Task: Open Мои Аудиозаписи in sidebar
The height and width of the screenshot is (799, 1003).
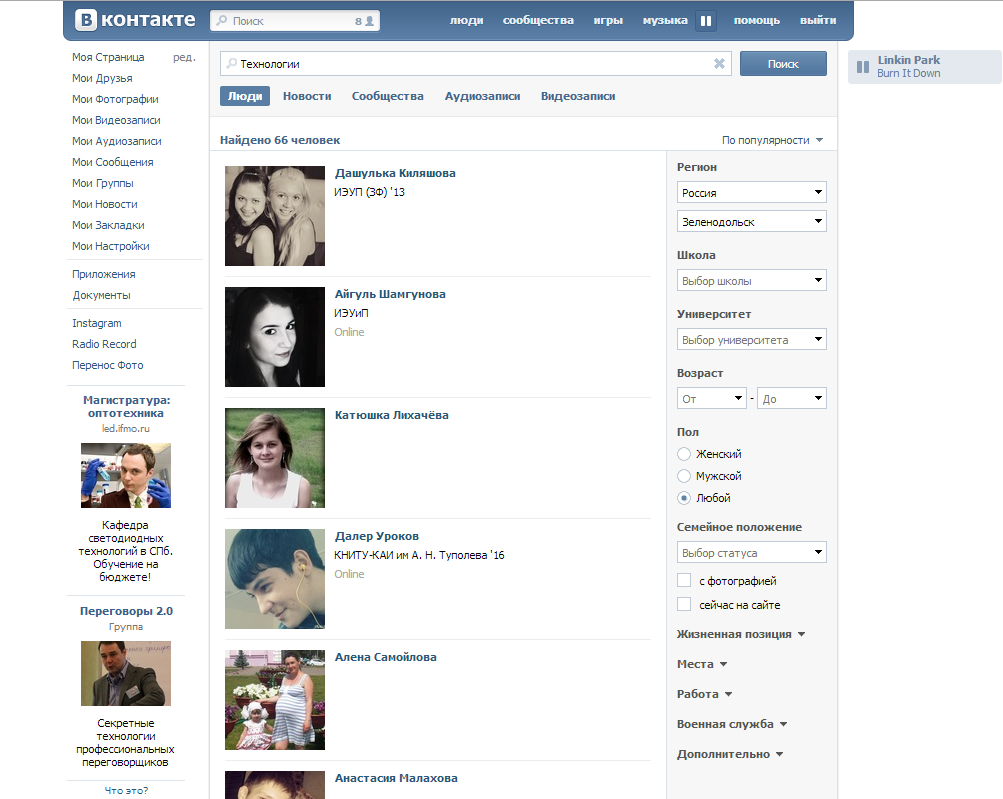Action: (x=116, y=141)
